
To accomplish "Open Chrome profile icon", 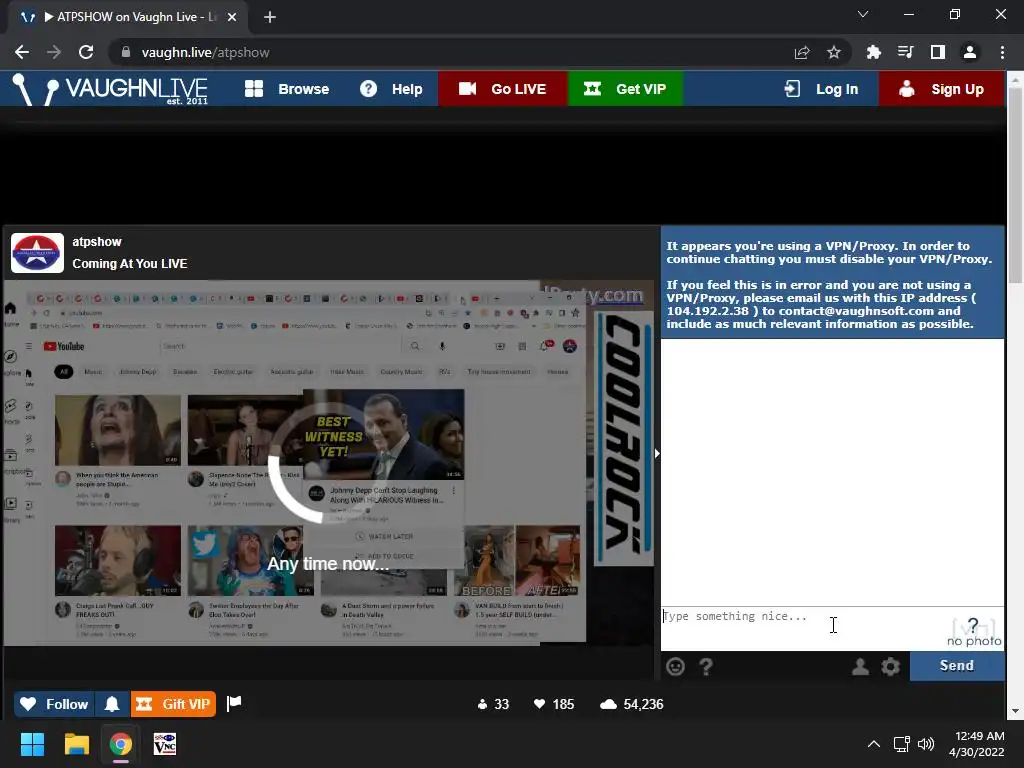I will pos(970,52).
